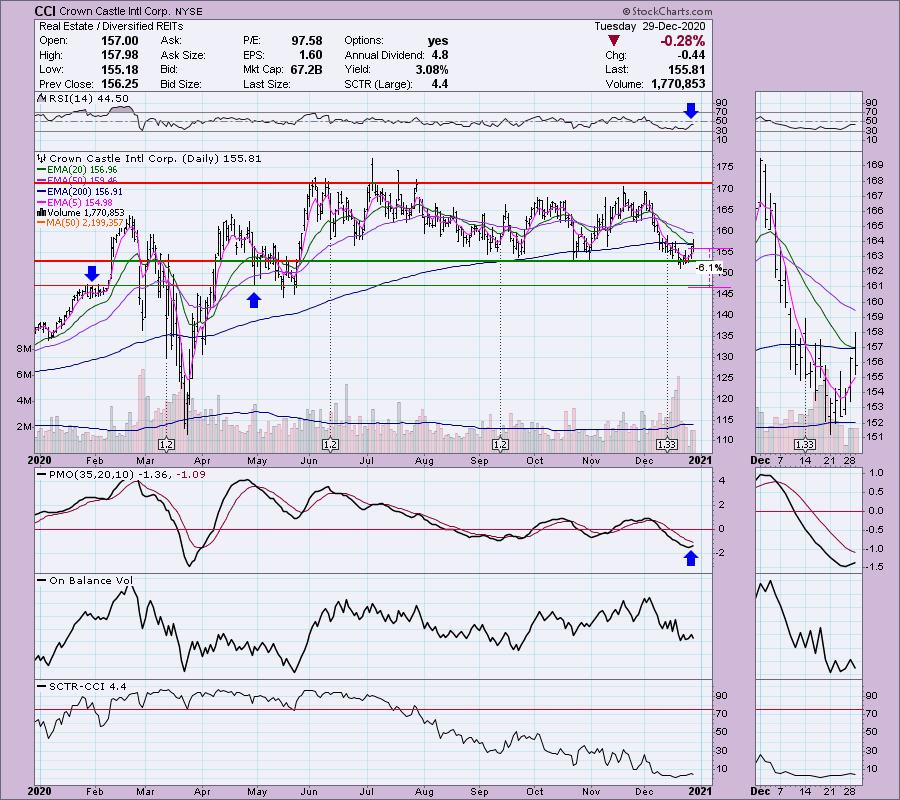Viewport: 900px width, 800px height.
Task: Click the OHLC bar icon beside Crown Castle (Daily)
Action: click(42, 158)
